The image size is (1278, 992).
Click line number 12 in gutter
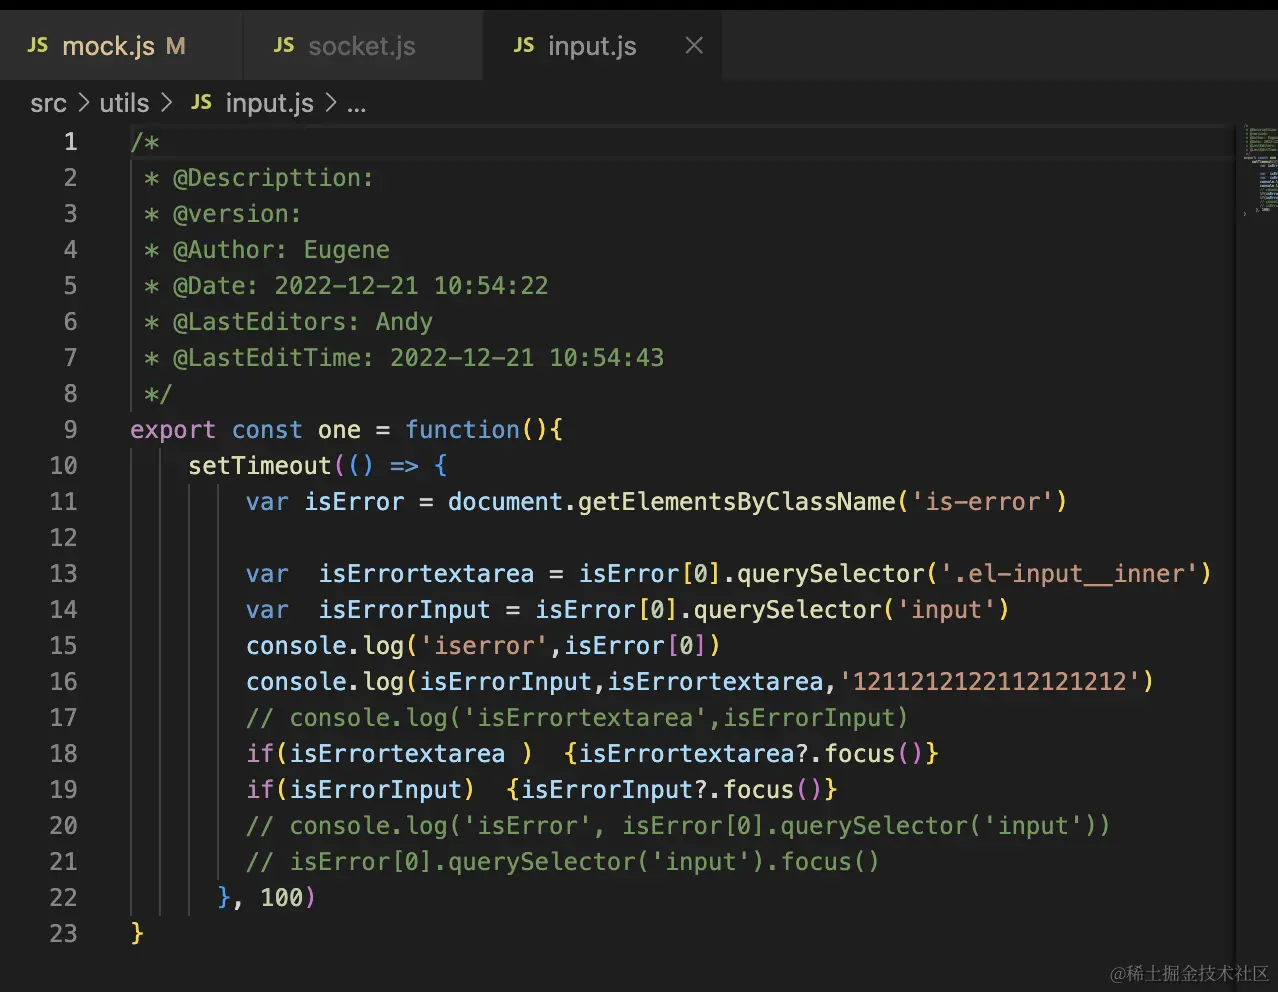[63, 538]
